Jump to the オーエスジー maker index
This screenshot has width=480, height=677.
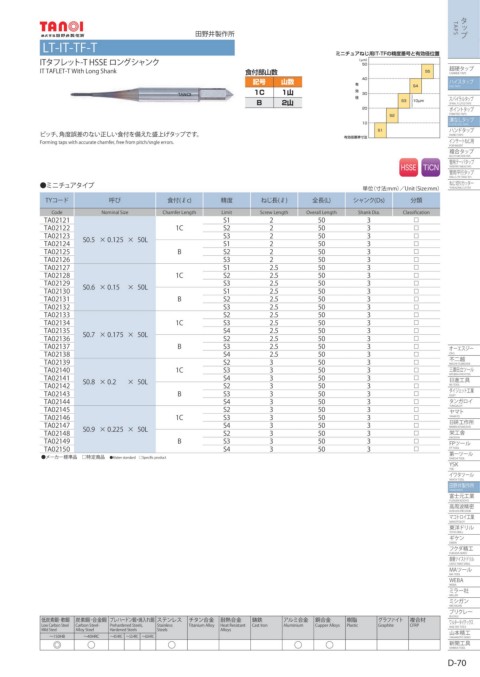click(462, 349)
